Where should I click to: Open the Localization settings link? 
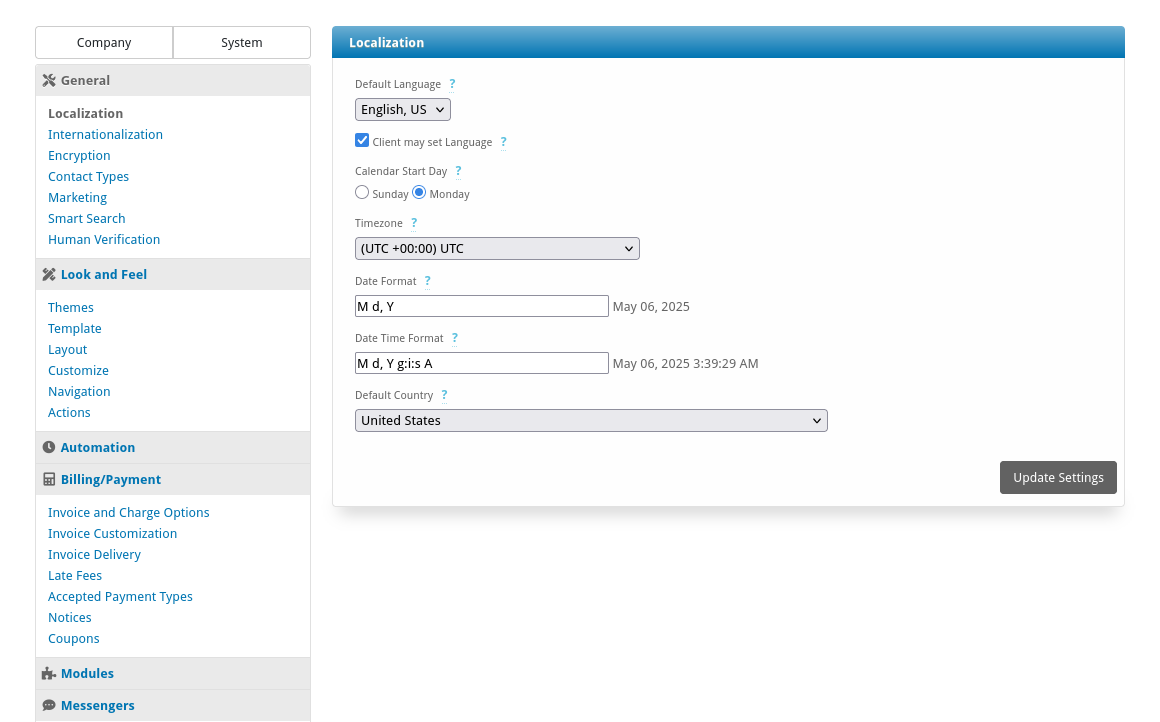coord(86,113)
